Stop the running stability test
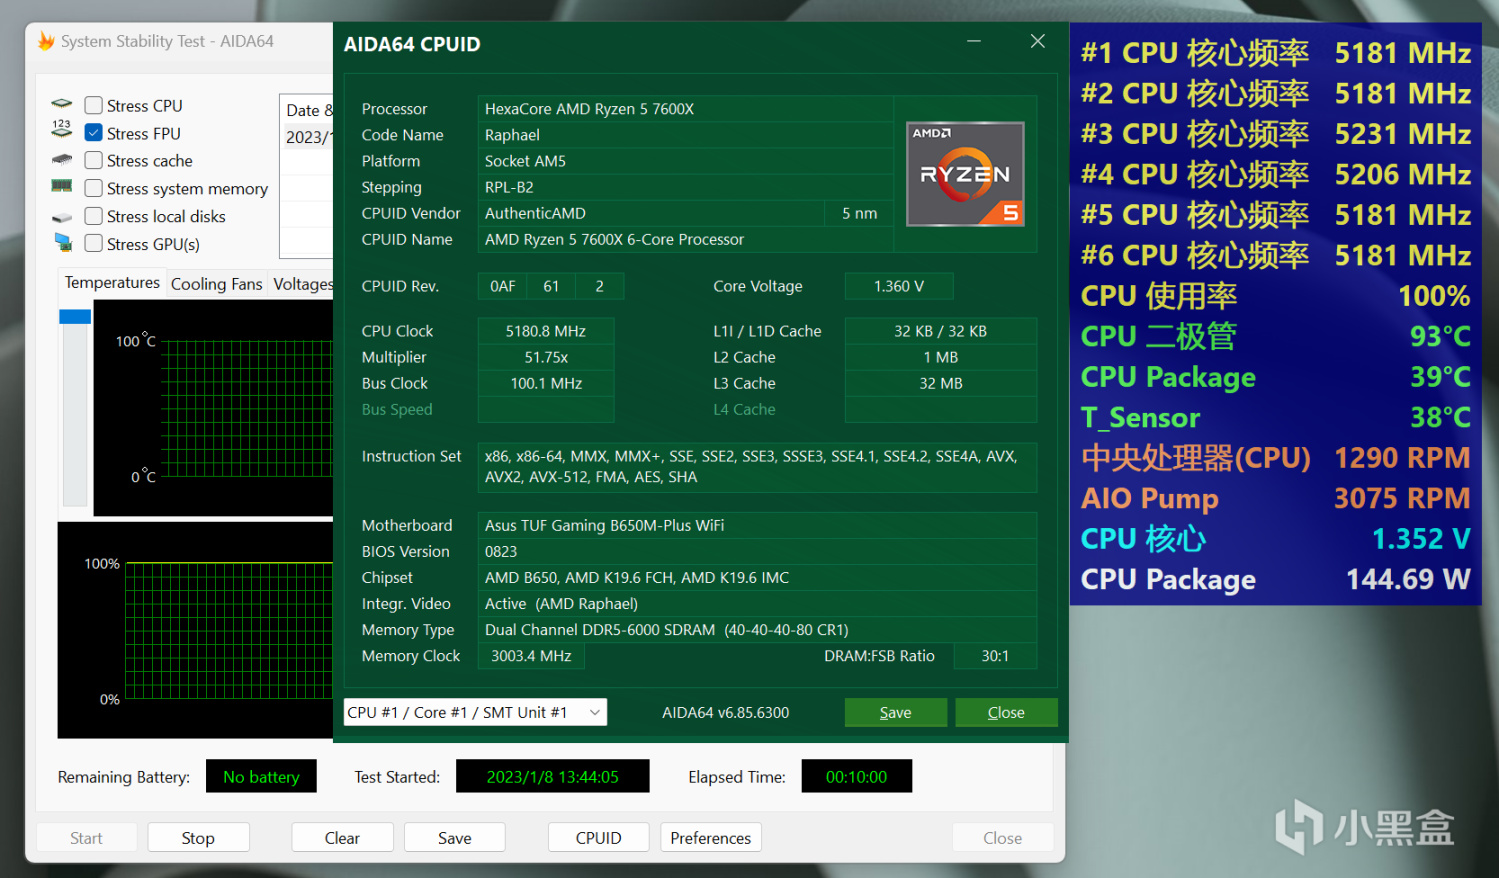 pos(198,838)
